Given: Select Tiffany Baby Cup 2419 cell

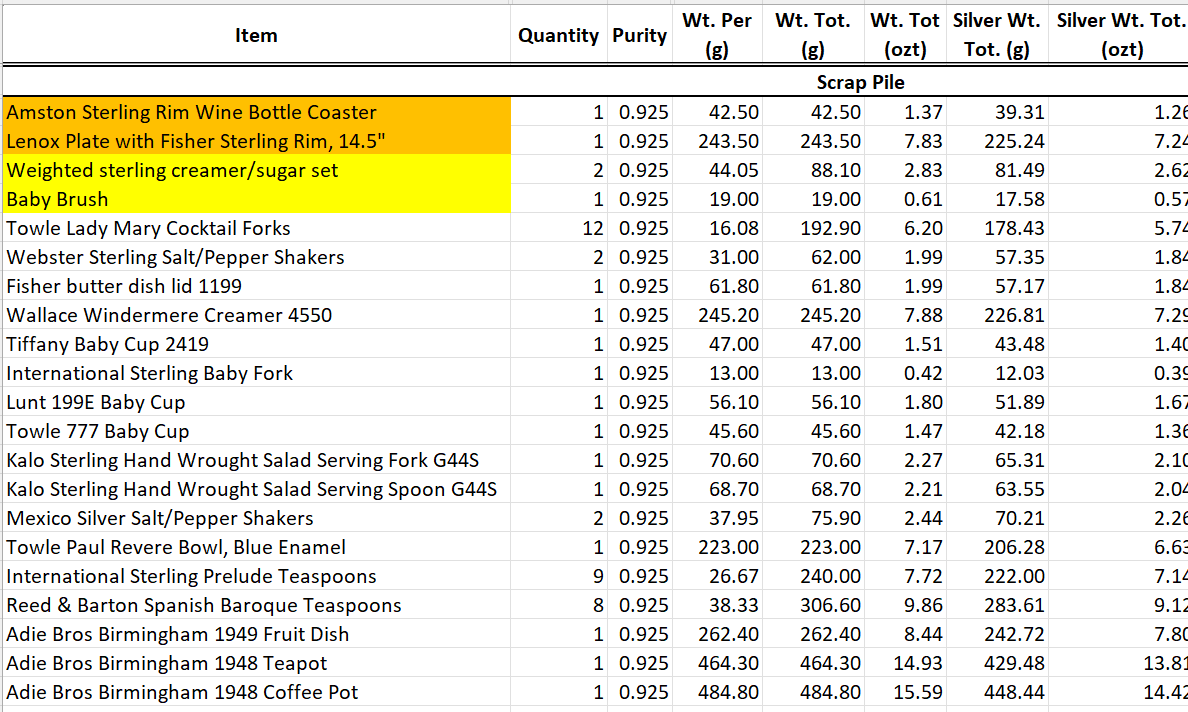Looking at the screenshot, I should (x=257, y=344).
